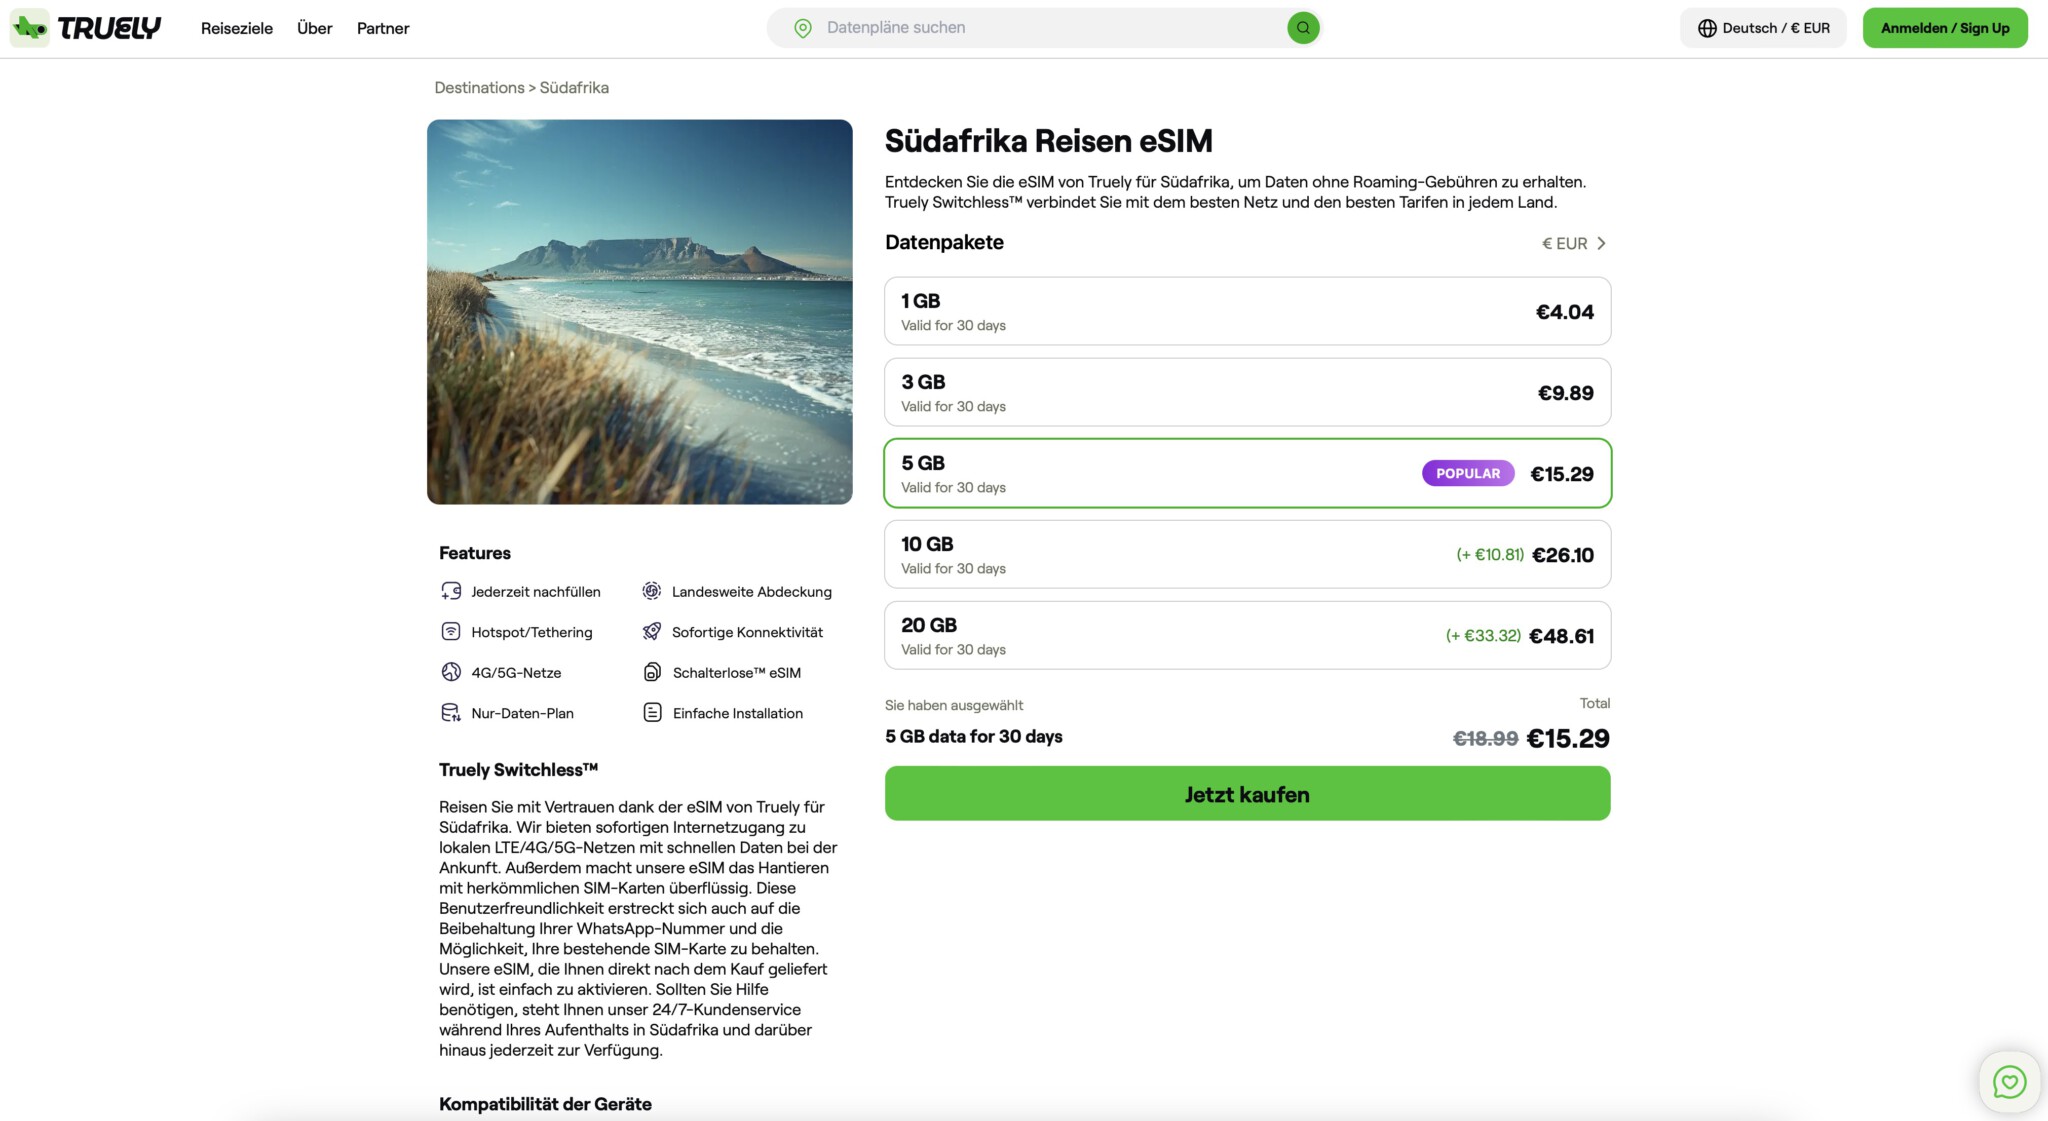Click the Einfache Installation icon
Screen dimensions: 2048x1121
[652, 713]
